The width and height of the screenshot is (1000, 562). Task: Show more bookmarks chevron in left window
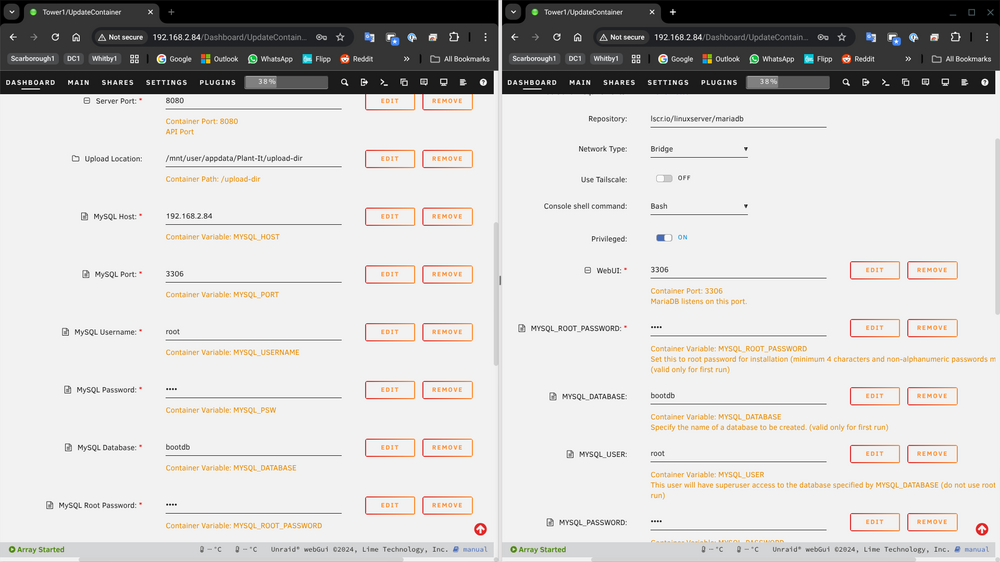[x=406, y=59]
